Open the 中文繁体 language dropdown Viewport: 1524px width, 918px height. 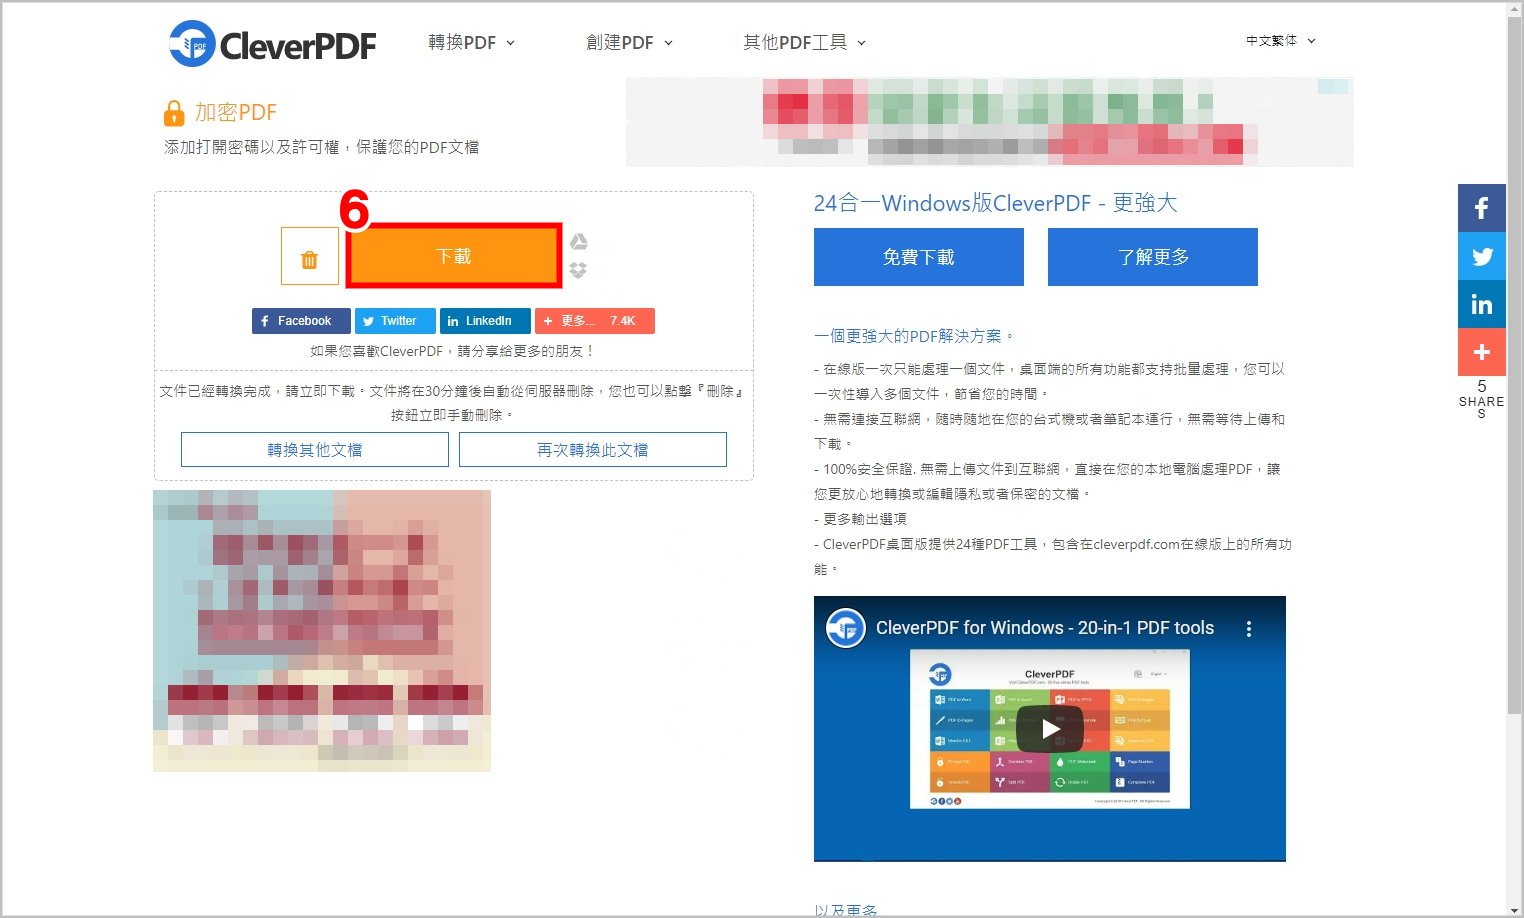tap(1280, 41)
